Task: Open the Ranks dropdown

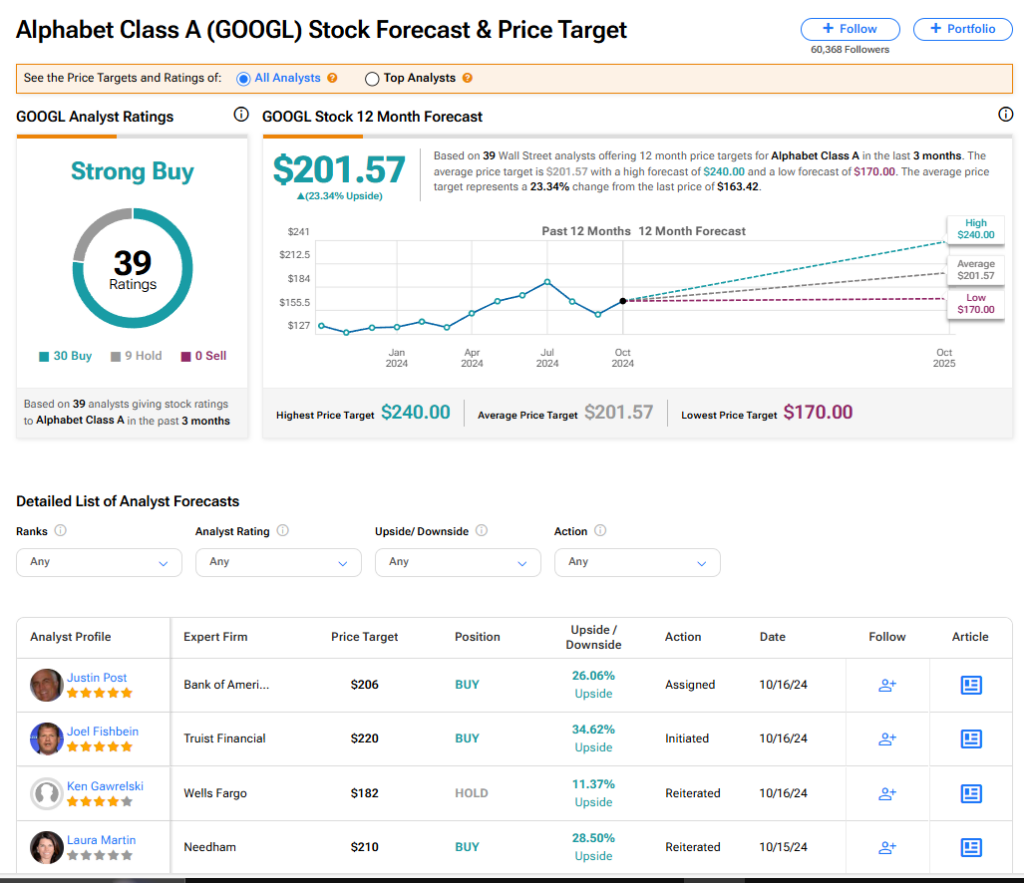Action: (99, 562)
